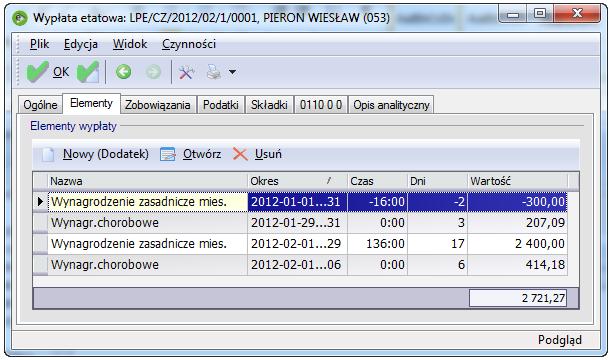Screen dimensions: 615x360
Task: Switch to the Ogólne tab
Action: (40, 105)
